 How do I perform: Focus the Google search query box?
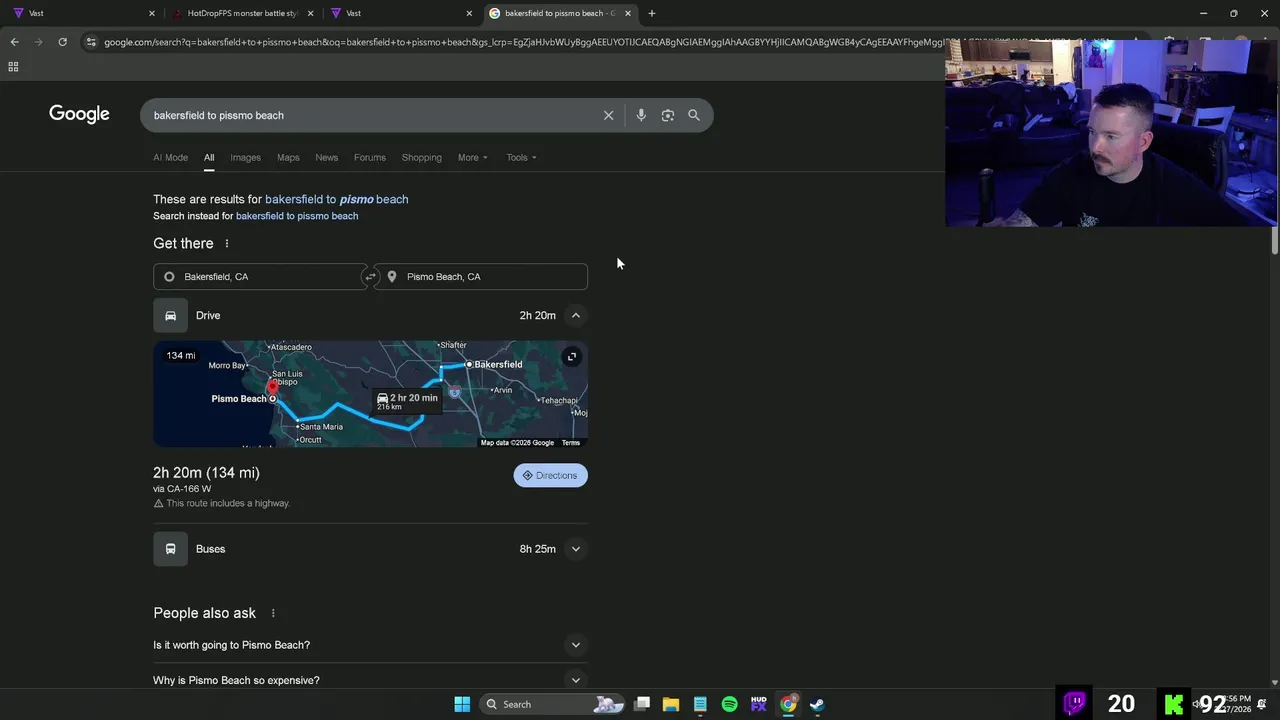tap(370, 115)
